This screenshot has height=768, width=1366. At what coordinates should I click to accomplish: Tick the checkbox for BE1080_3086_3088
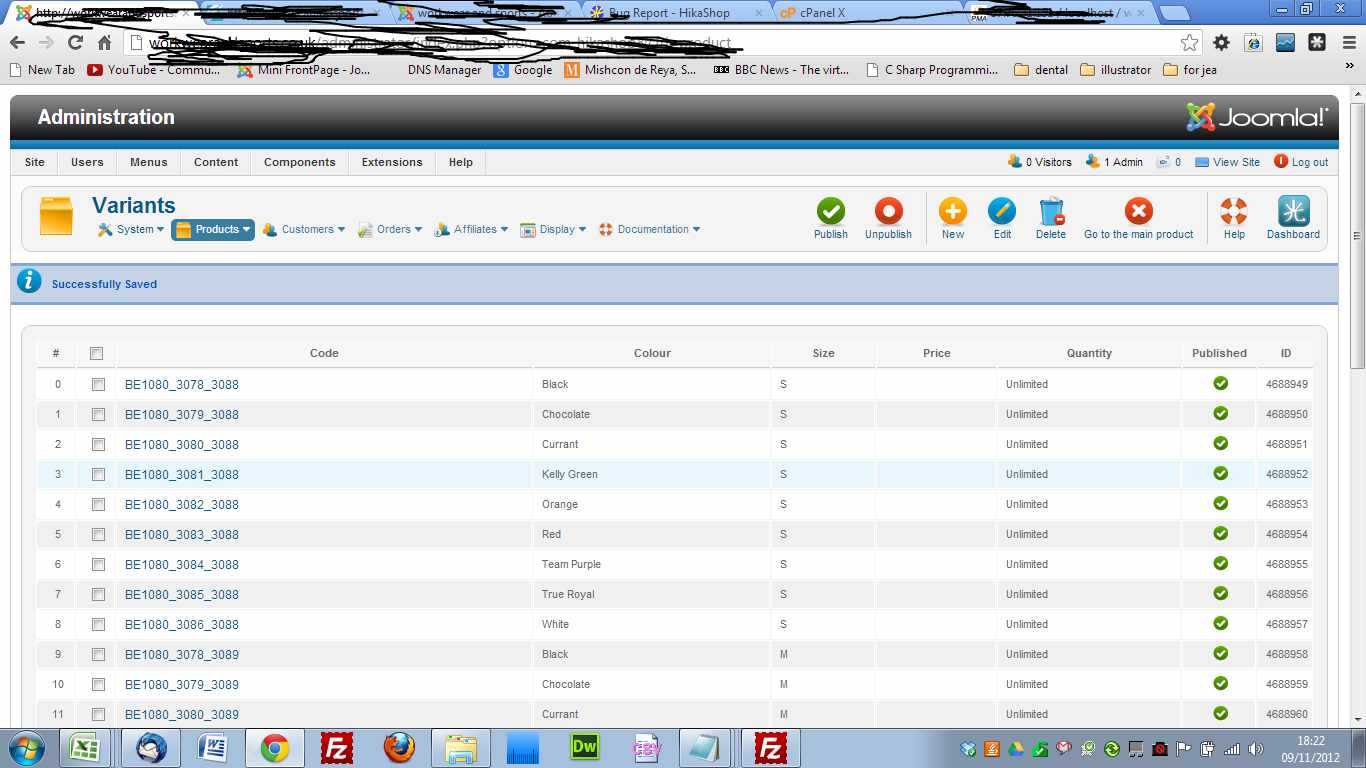98,624
